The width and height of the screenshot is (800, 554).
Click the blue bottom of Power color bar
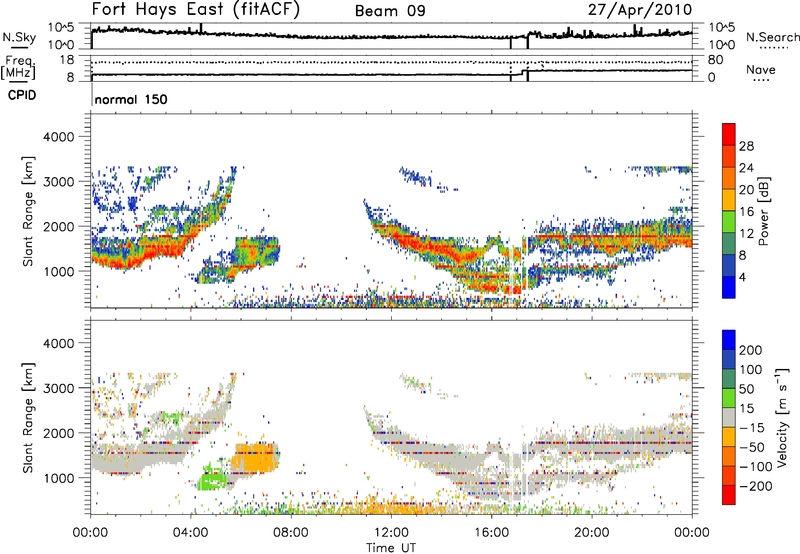point(729,287)
